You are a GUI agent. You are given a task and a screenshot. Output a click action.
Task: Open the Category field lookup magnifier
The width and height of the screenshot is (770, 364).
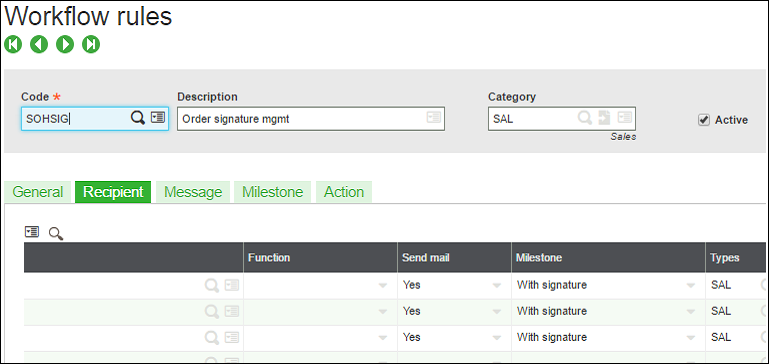[584, 118]
